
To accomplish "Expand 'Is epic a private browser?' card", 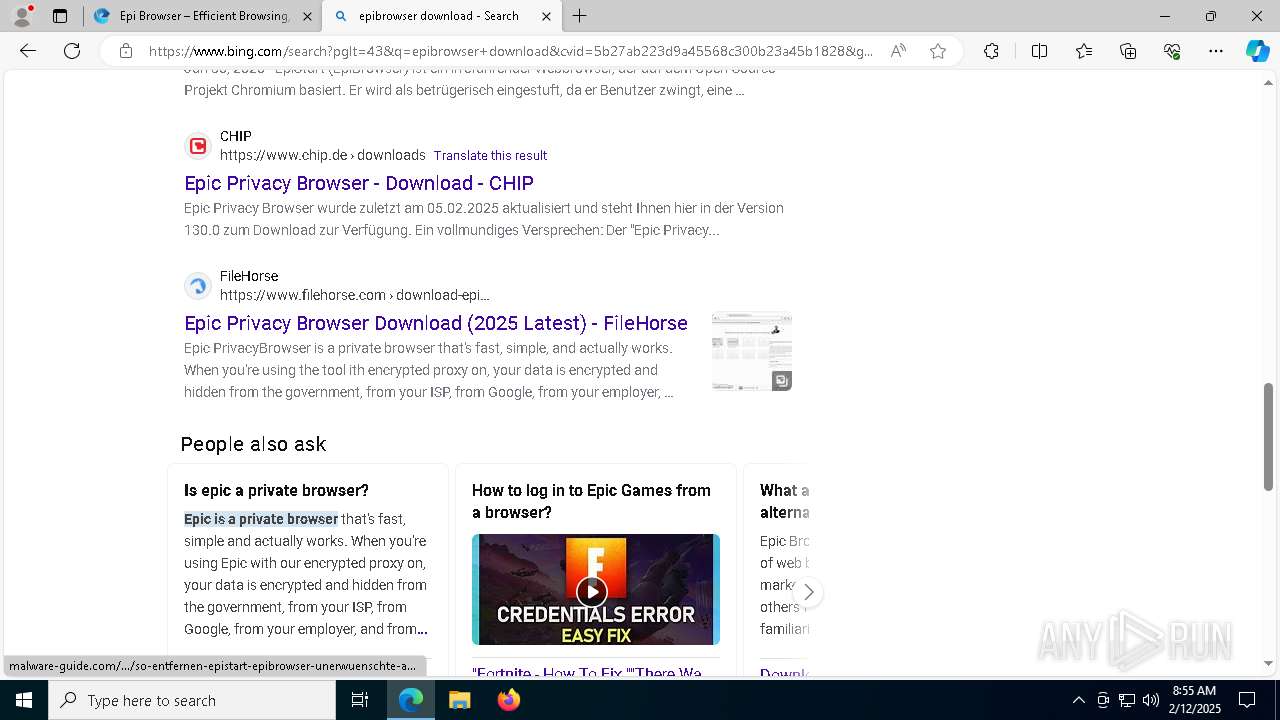I will tap(276, 490).
